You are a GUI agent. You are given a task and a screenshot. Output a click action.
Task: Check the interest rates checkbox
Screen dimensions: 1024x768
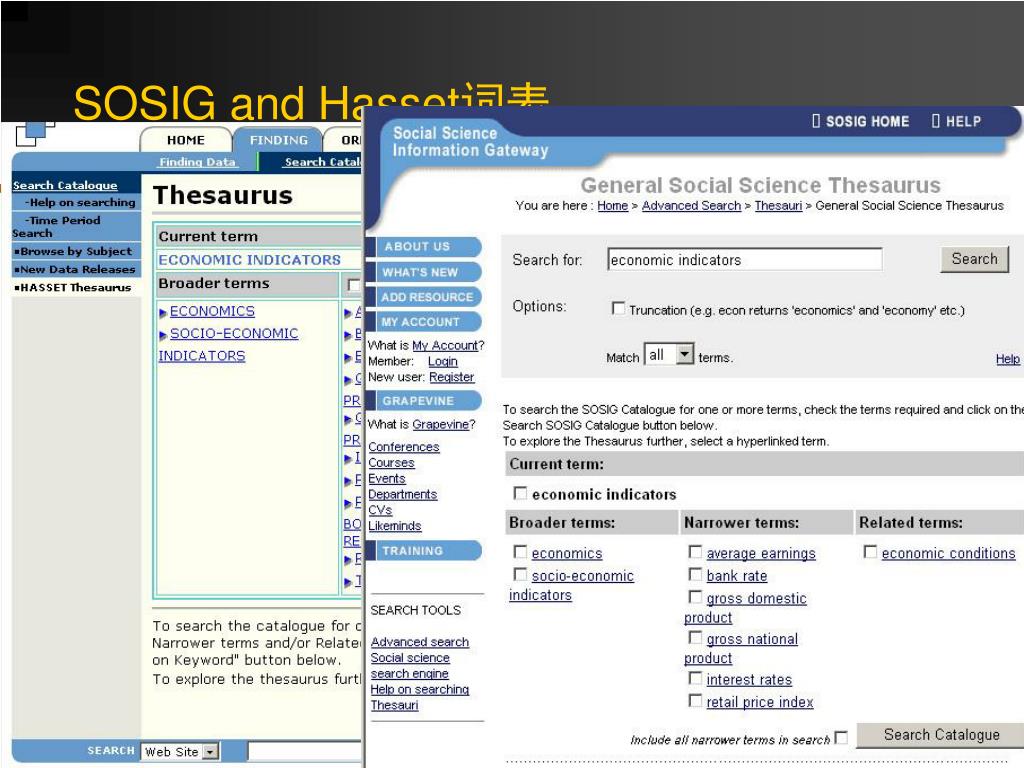pos(696,679)
